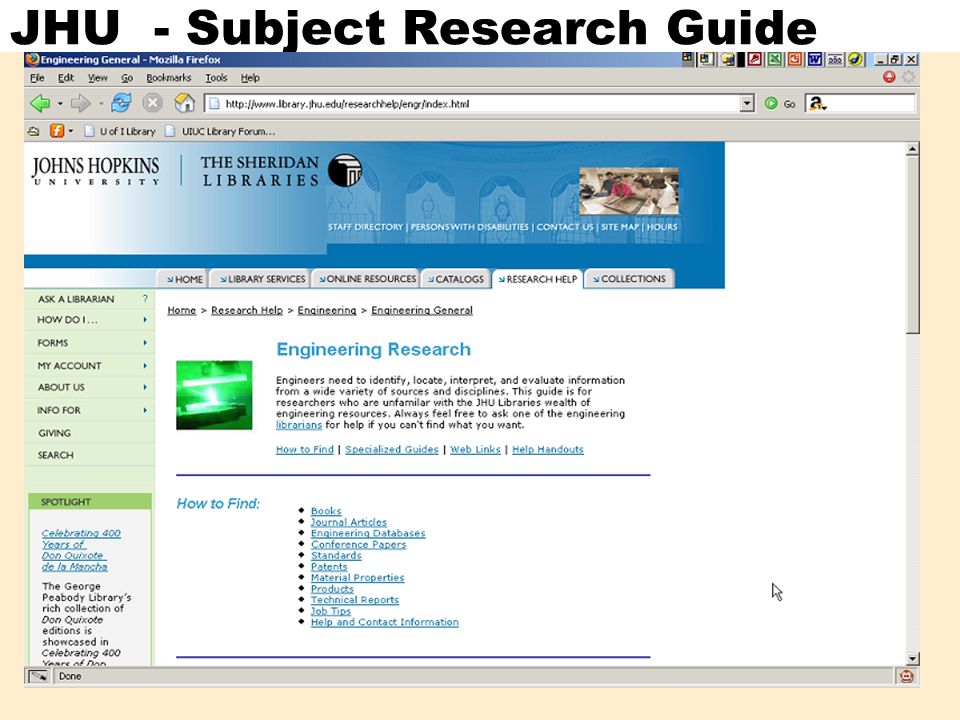Click the Office shortcut bar colored squares icon
The height and width of the screenshot is (720, 960).
tap(688, 59)
